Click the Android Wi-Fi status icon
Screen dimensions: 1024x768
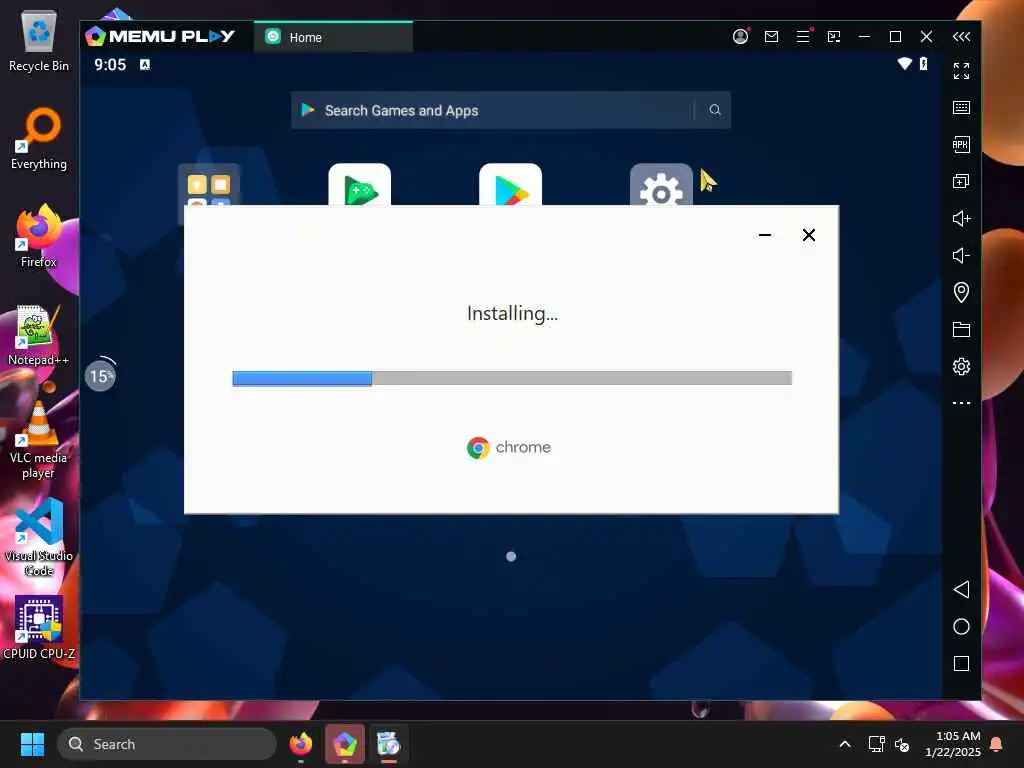point(904,63)
